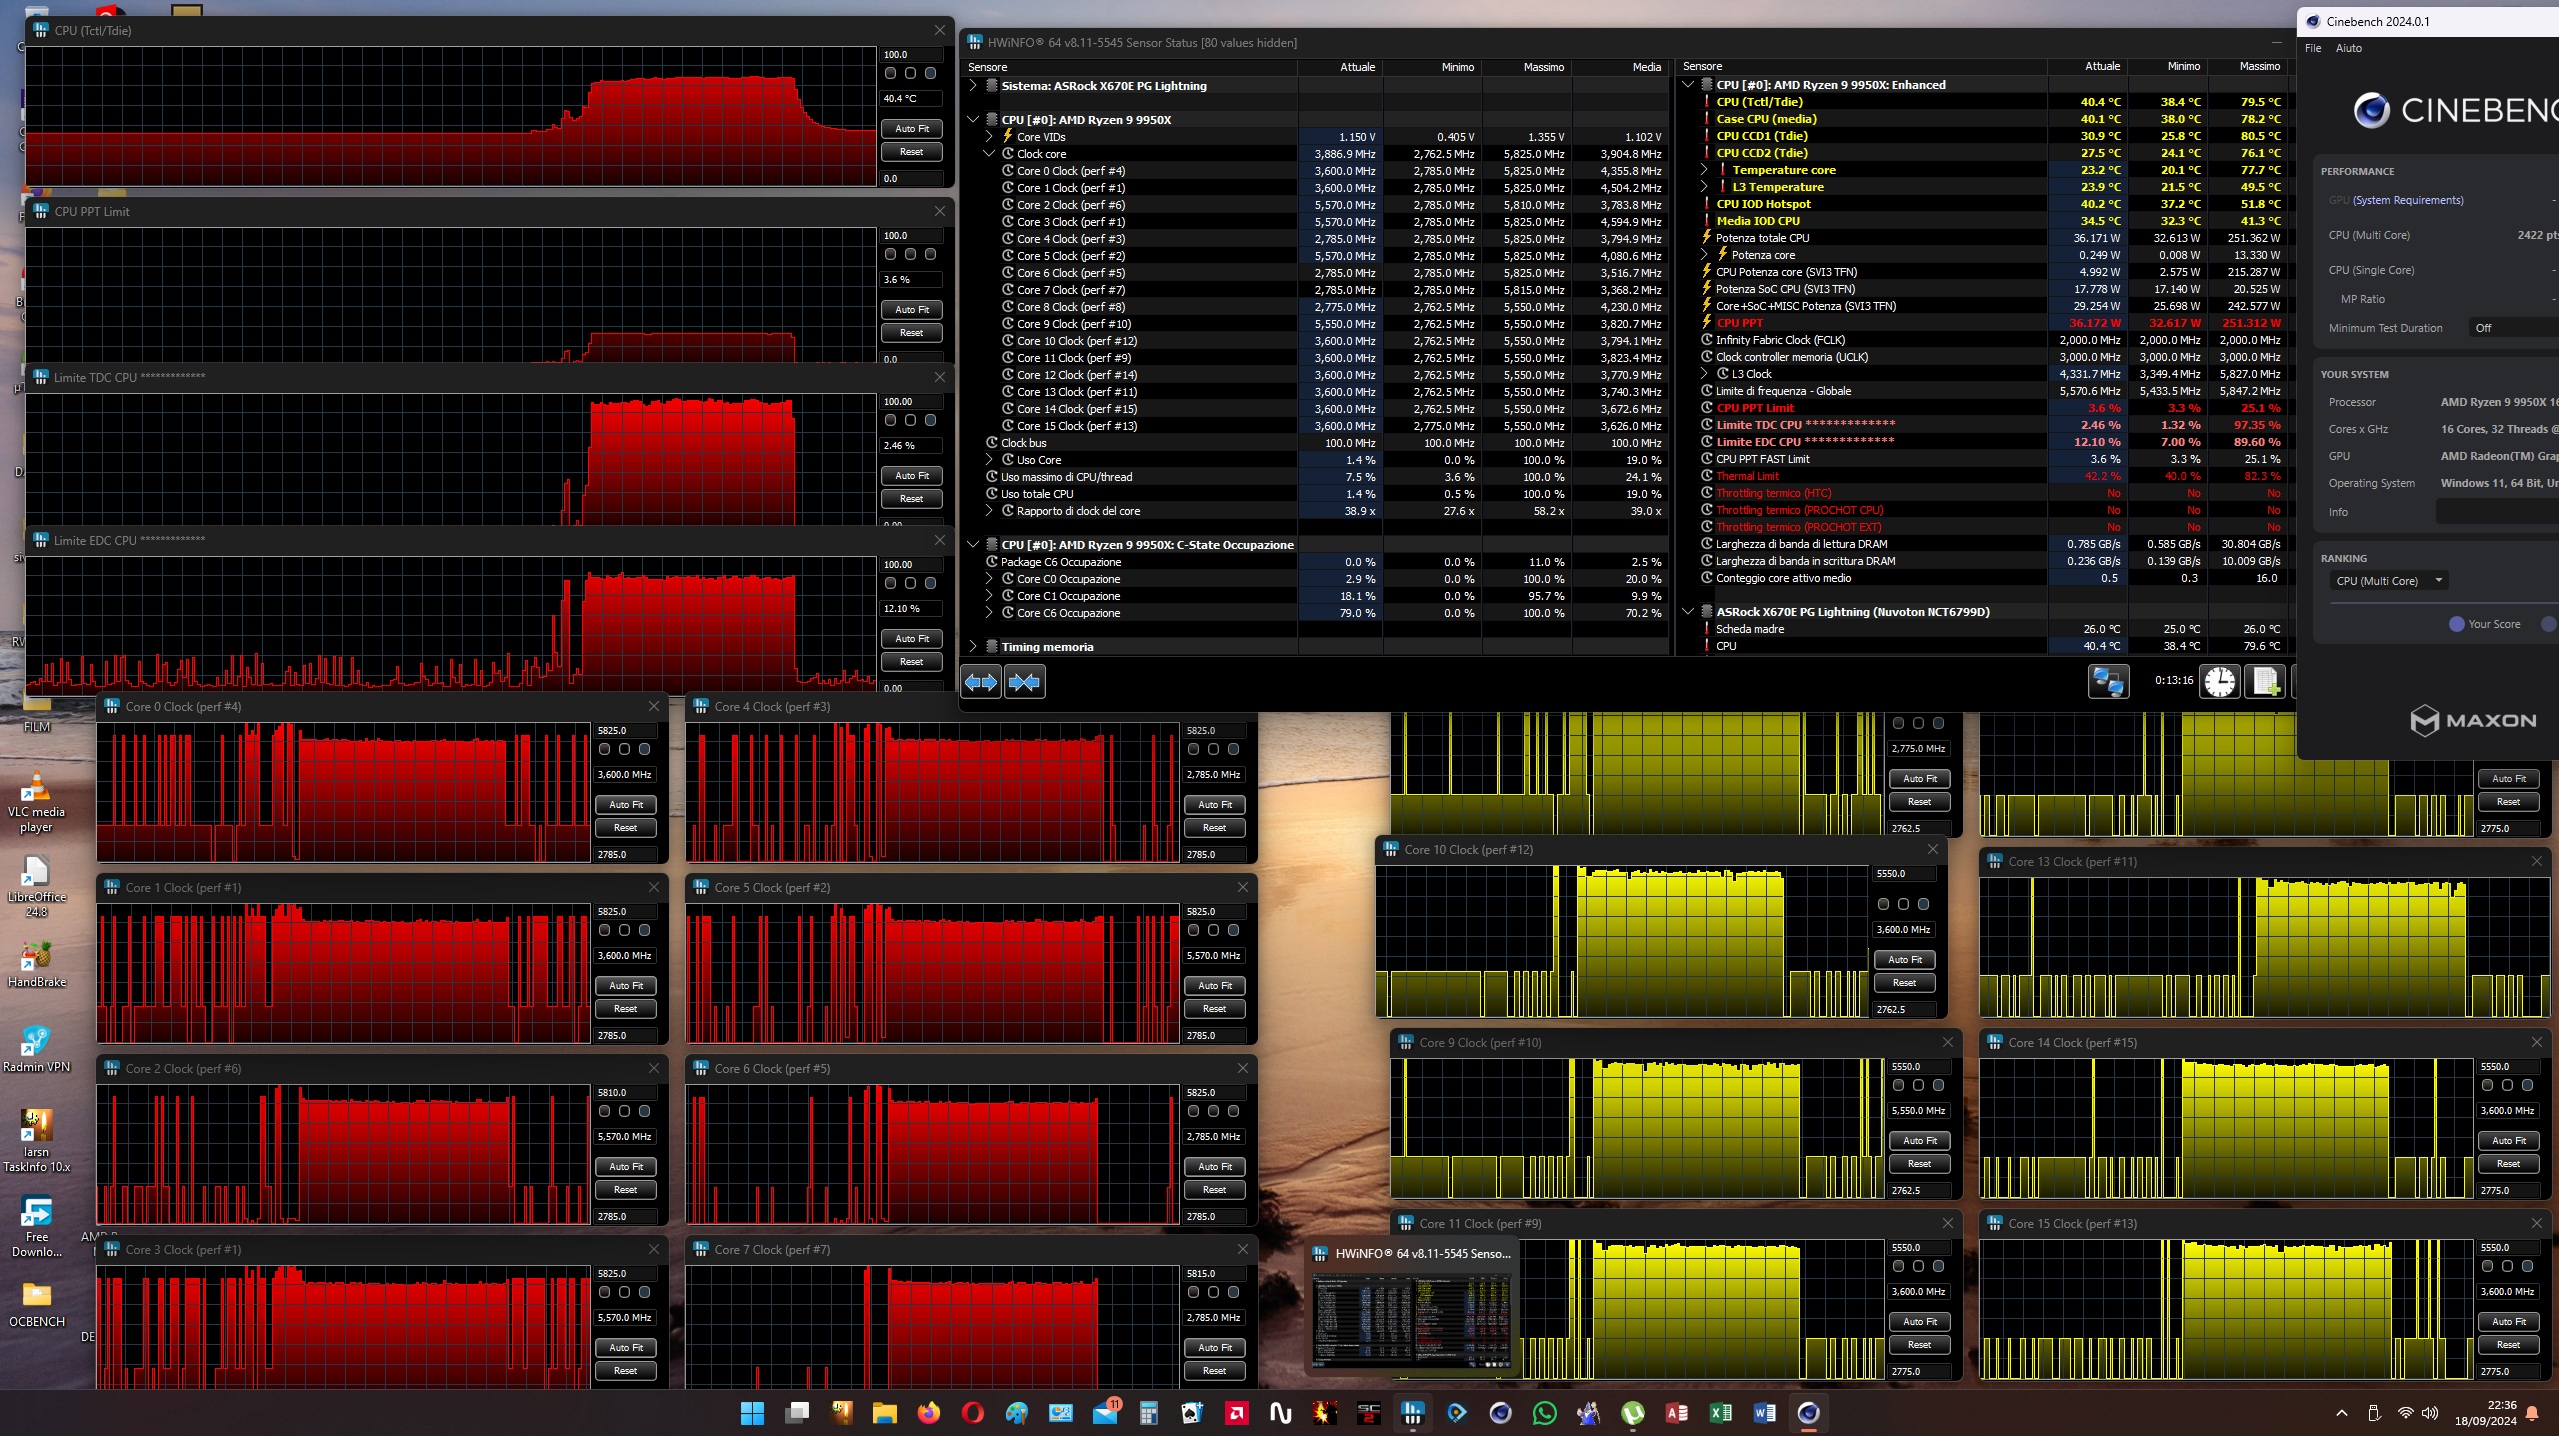Open AMD Software taskbar icon
The image size is (2559, 1436).
pyautogui.click(x=1237, y=1413)
